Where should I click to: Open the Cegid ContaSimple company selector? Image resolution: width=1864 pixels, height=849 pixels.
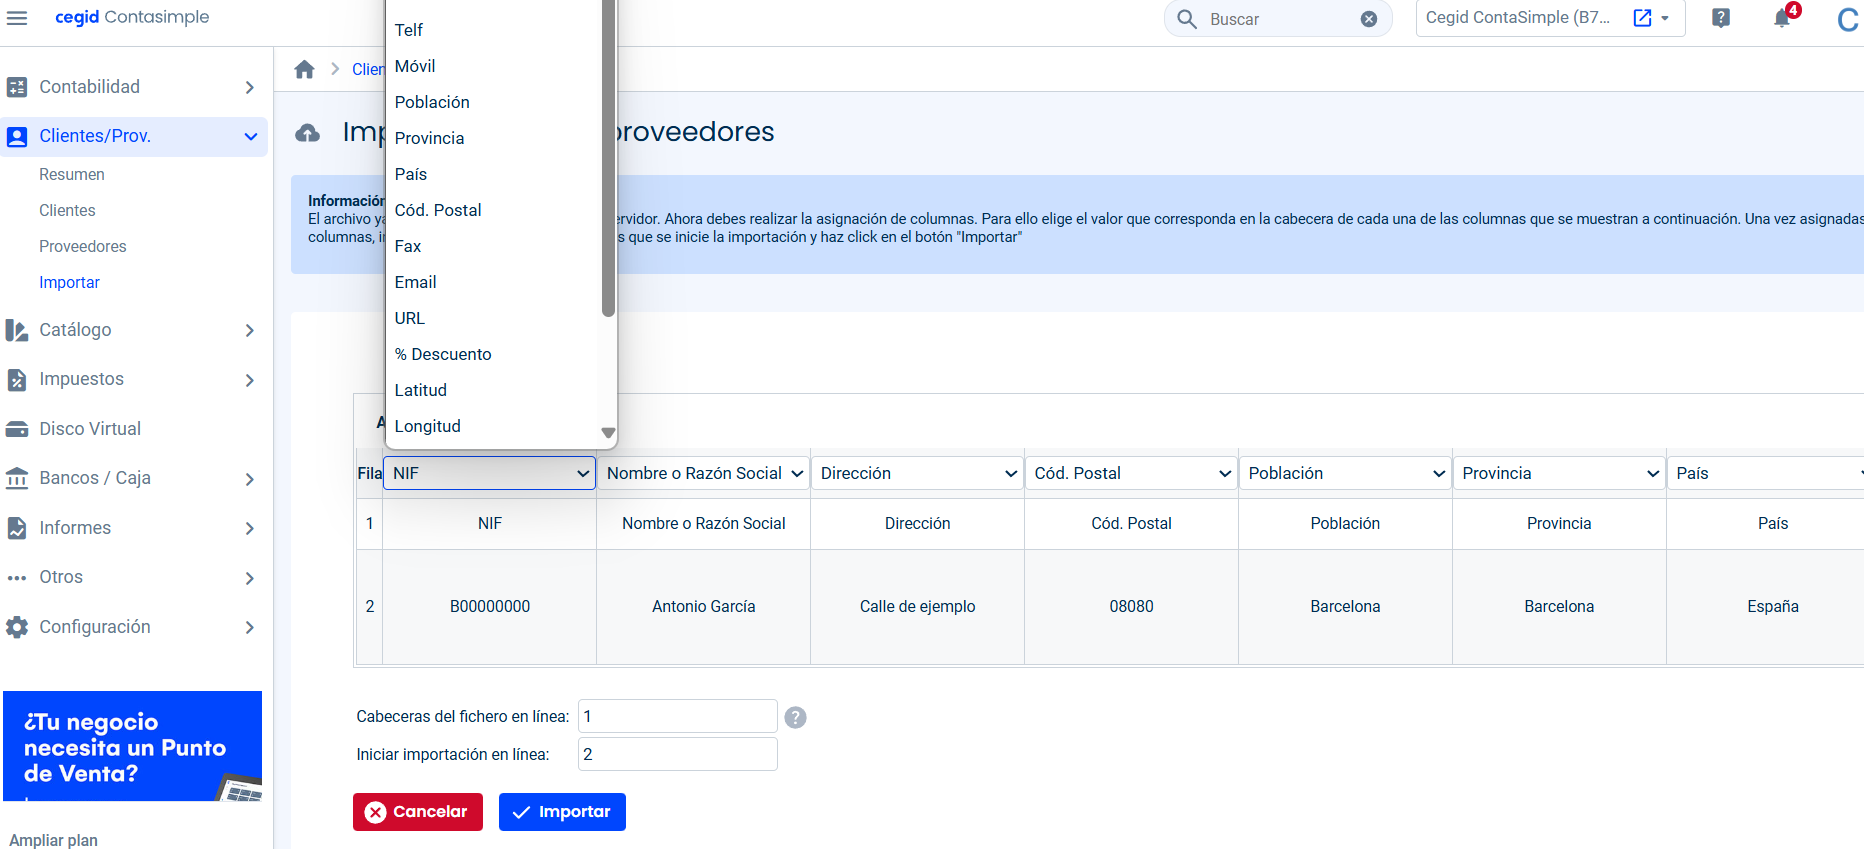(x=1550, y=18)
